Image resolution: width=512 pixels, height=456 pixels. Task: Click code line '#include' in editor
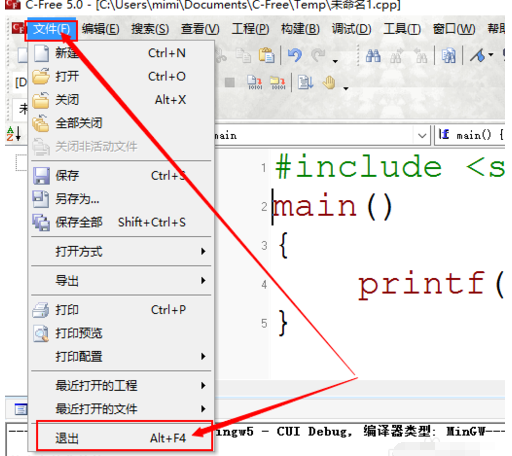(x=389, y=167)
